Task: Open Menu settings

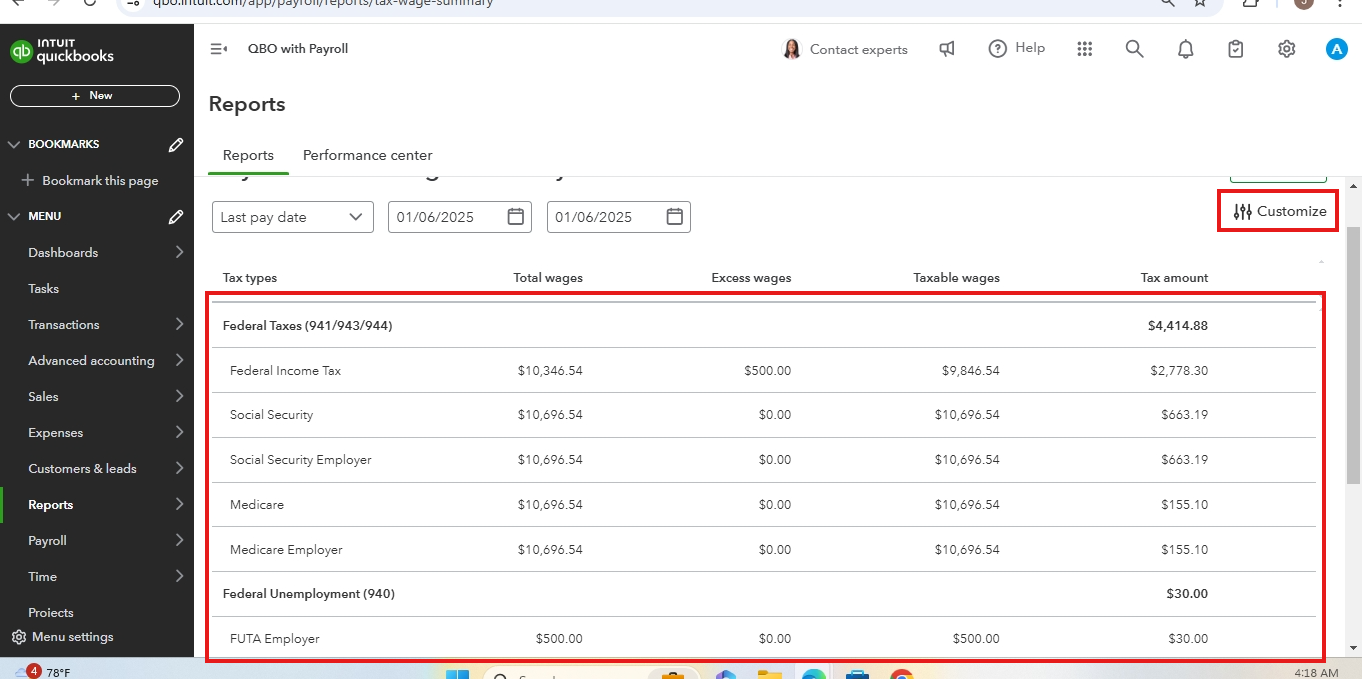Action: (62, 637)
